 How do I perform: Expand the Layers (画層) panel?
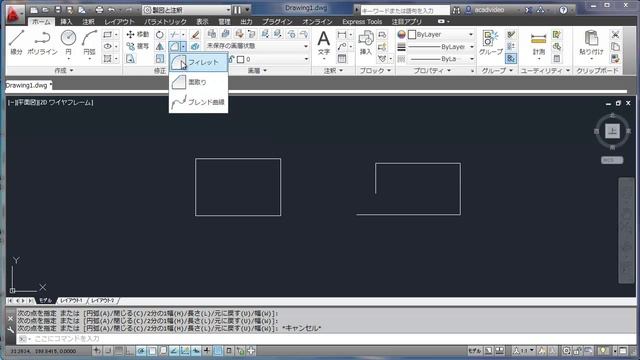[257, 71]
